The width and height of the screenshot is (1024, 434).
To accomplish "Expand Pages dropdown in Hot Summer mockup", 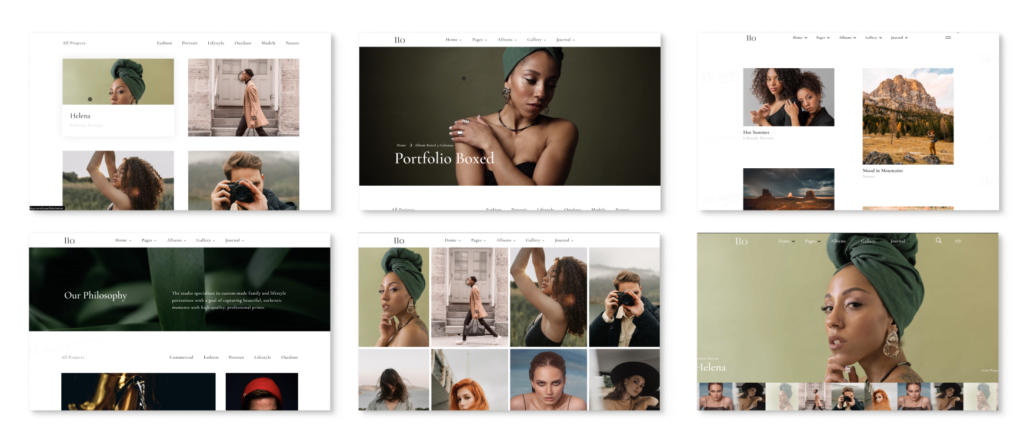I will [823, 38].
